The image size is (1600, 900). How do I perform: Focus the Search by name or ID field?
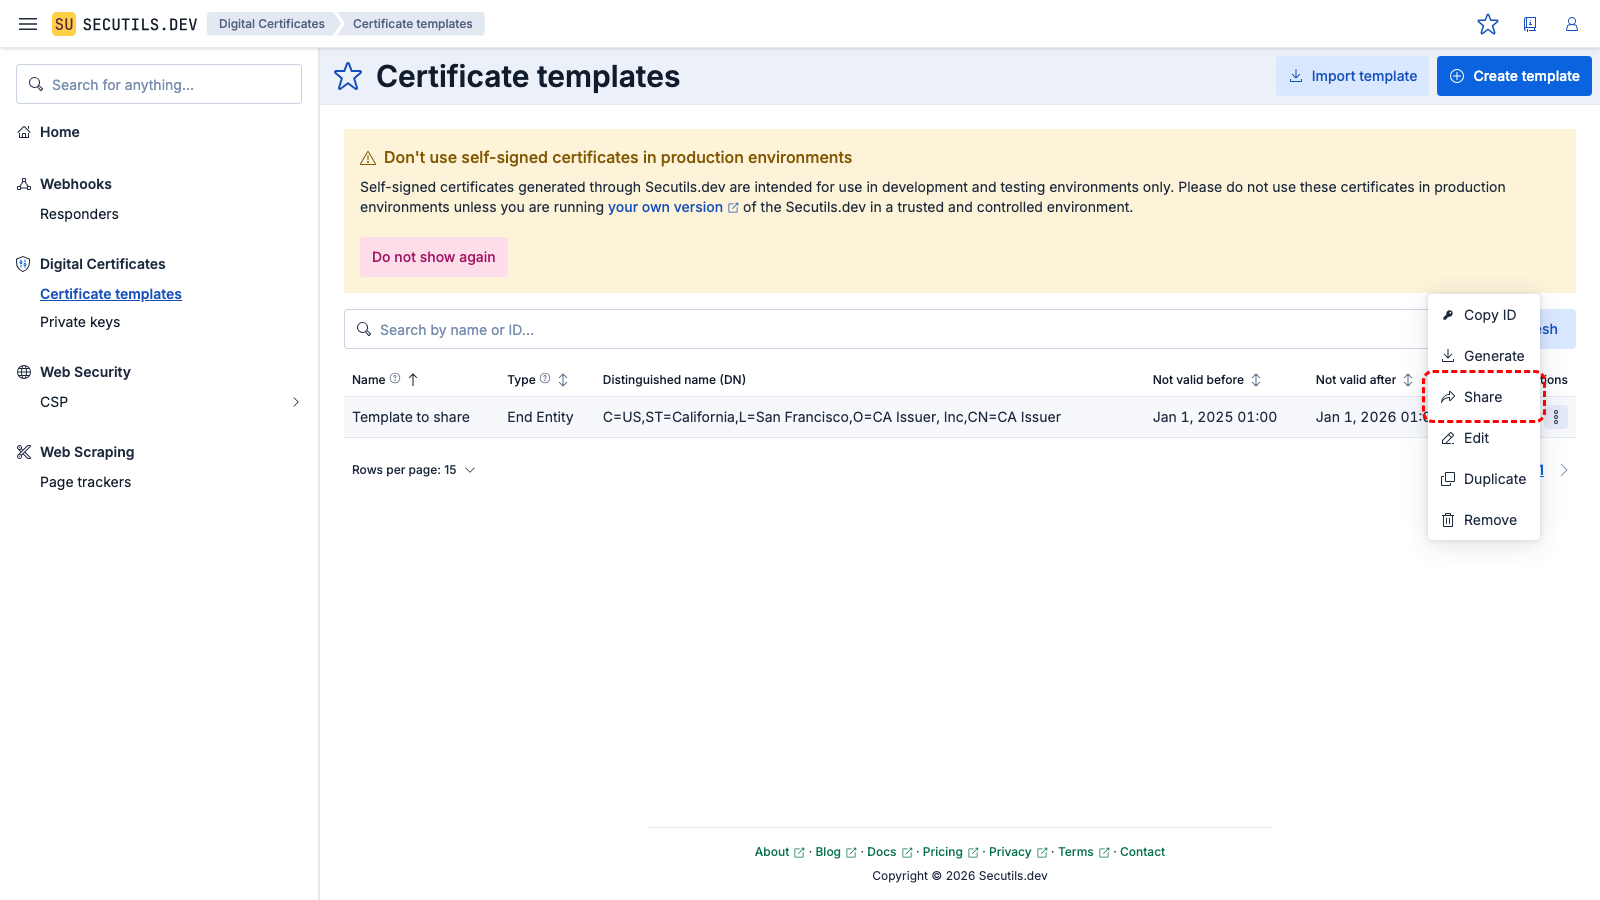click(x=880, y=330)
